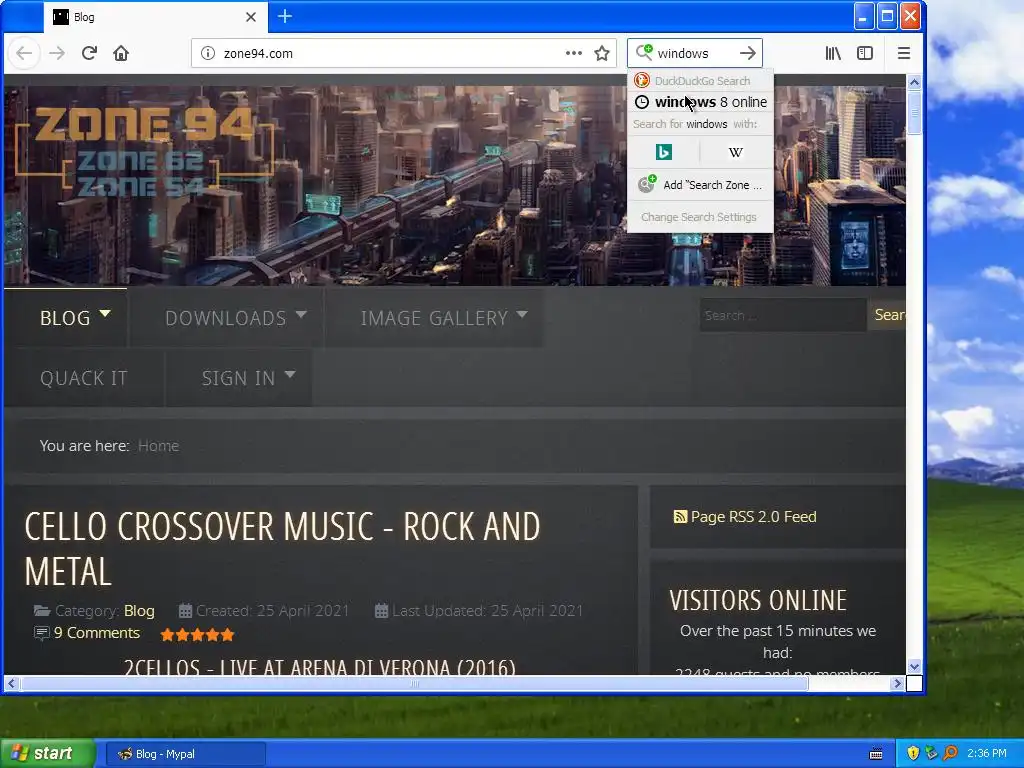
Task: Click the on-screen keyboard tray icon
Action: pyautogui.click(x=876, y=754)
